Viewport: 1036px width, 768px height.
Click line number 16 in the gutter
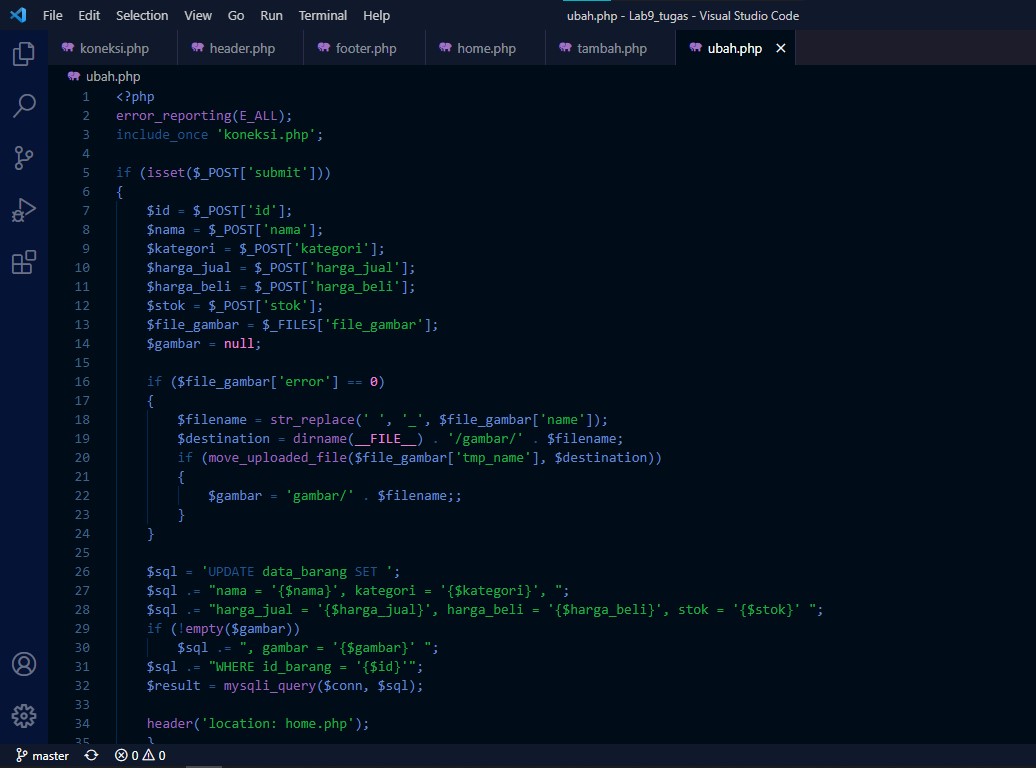(82, 381)
